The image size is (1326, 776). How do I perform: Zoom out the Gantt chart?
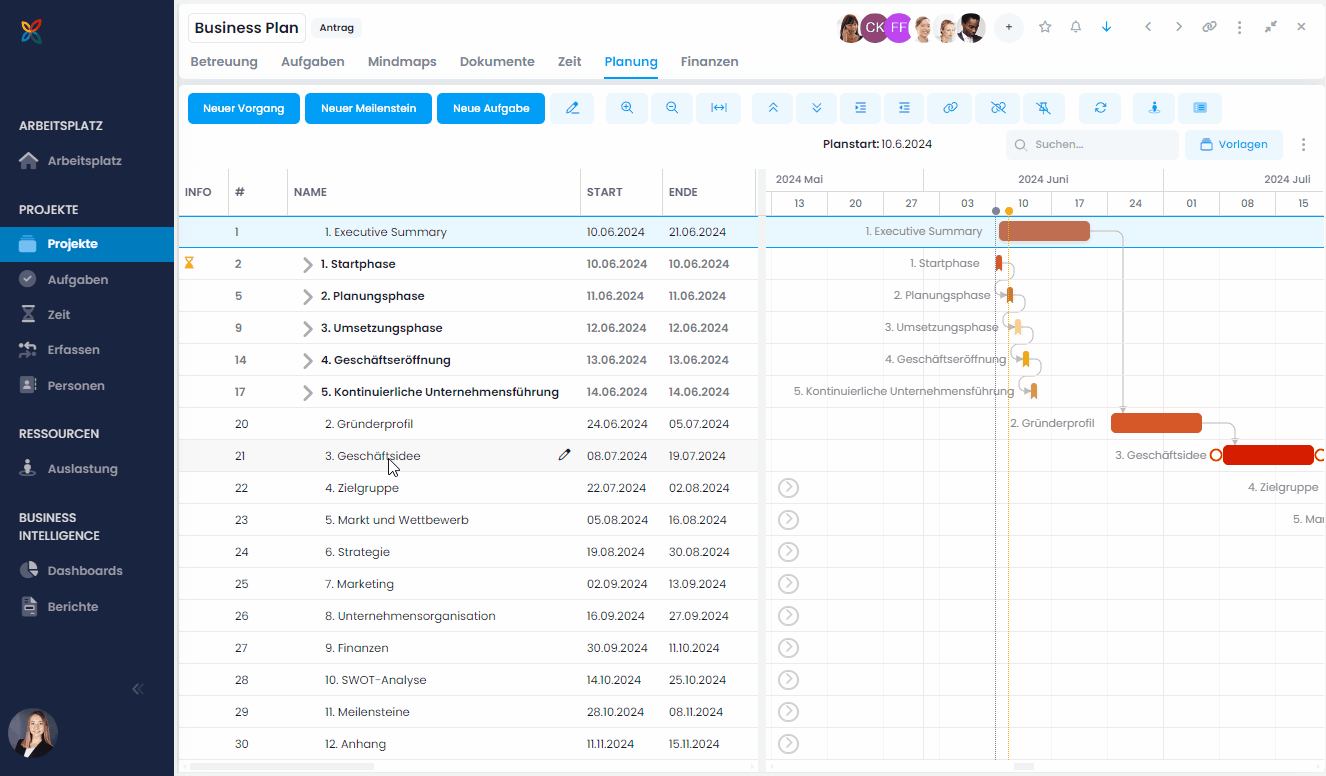click(x=672, y=108)
